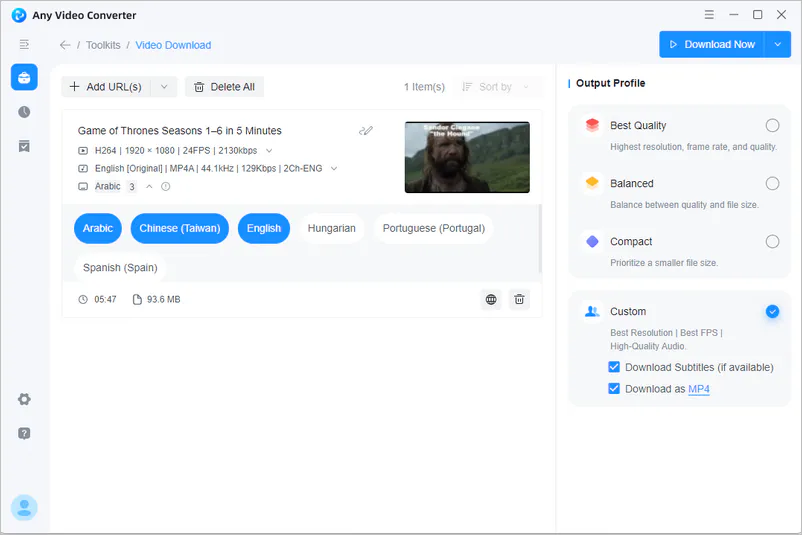
Task: Click the Compact profile diamond icon
Action: coord(592,241)
